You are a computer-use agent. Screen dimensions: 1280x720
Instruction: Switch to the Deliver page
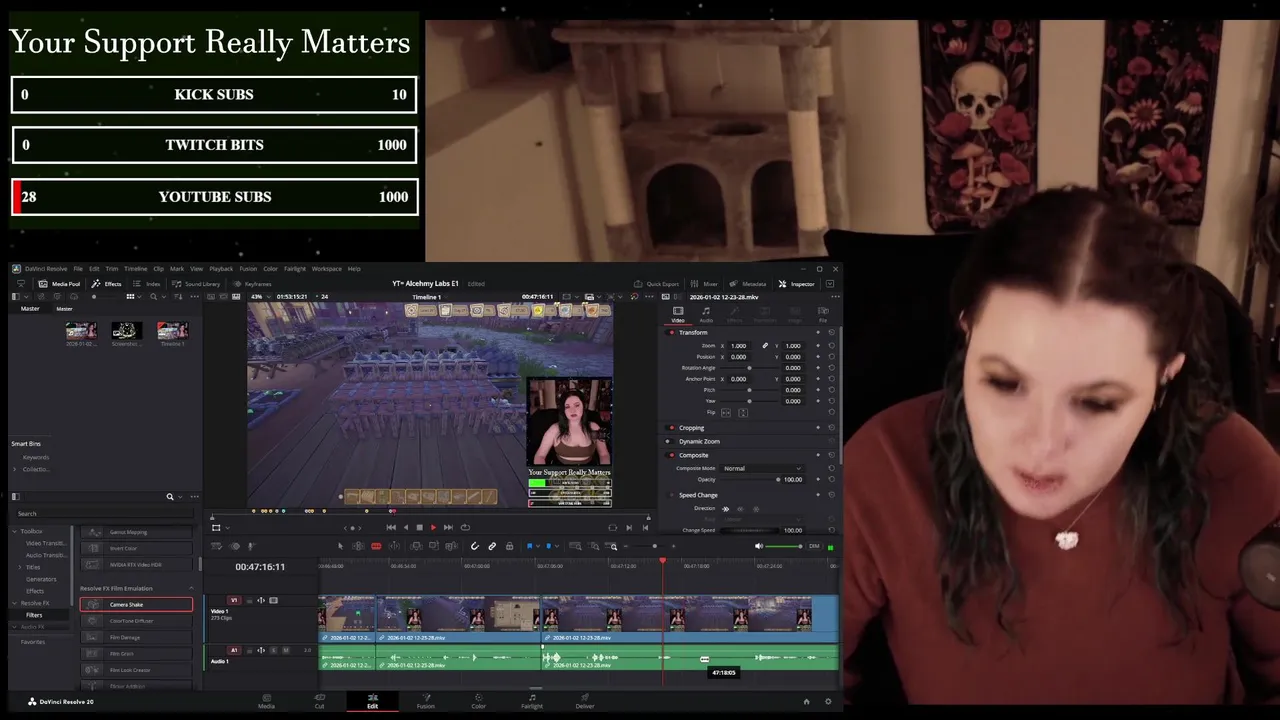tap(585, 700)
